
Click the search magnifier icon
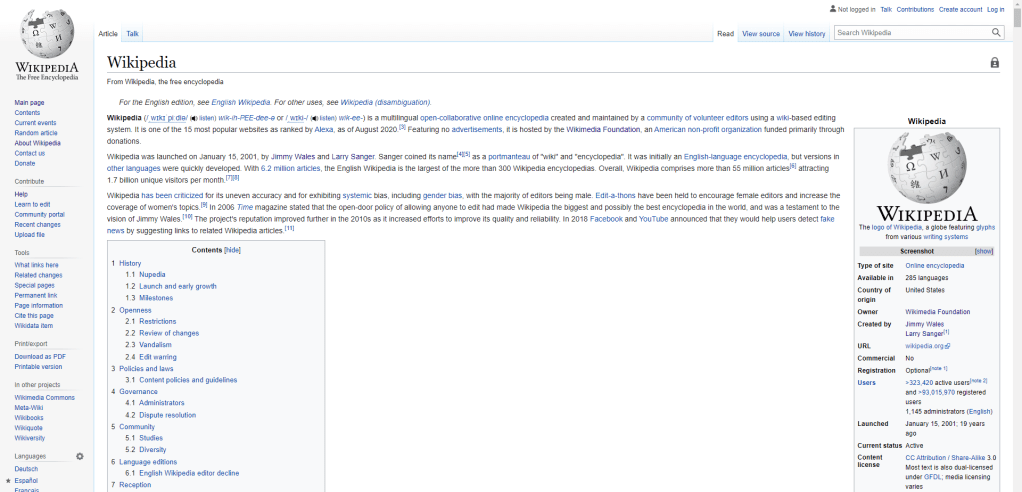tap(996, 33)
